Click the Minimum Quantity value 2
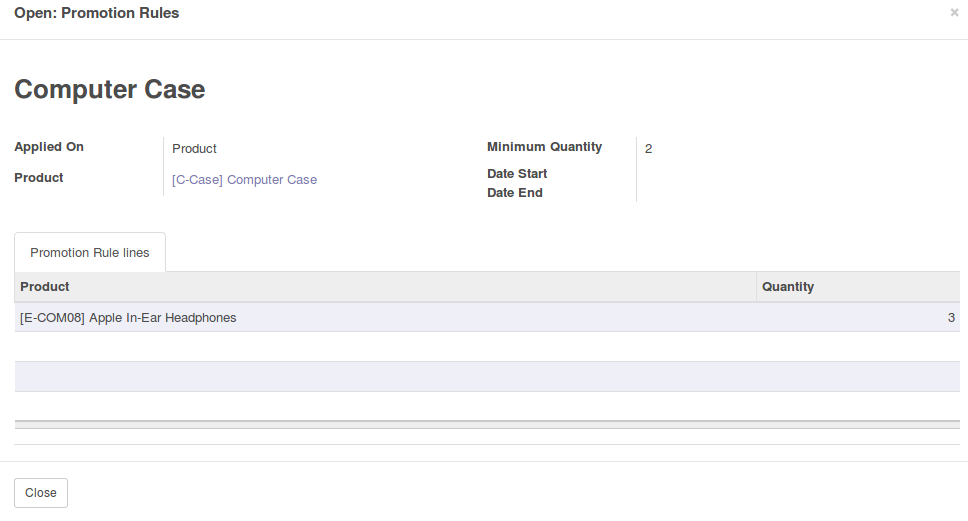 pyautogui.click(x=648, y=149)
